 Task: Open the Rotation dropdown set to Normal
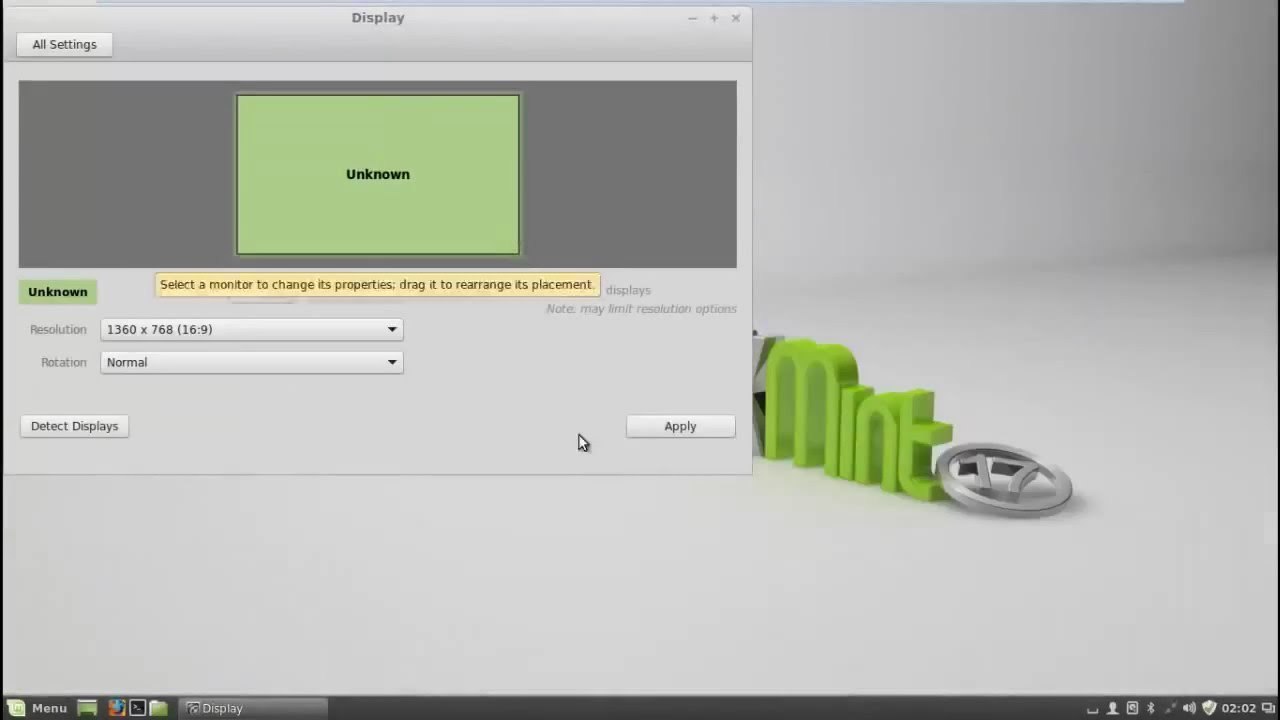[x=252, y=362]
